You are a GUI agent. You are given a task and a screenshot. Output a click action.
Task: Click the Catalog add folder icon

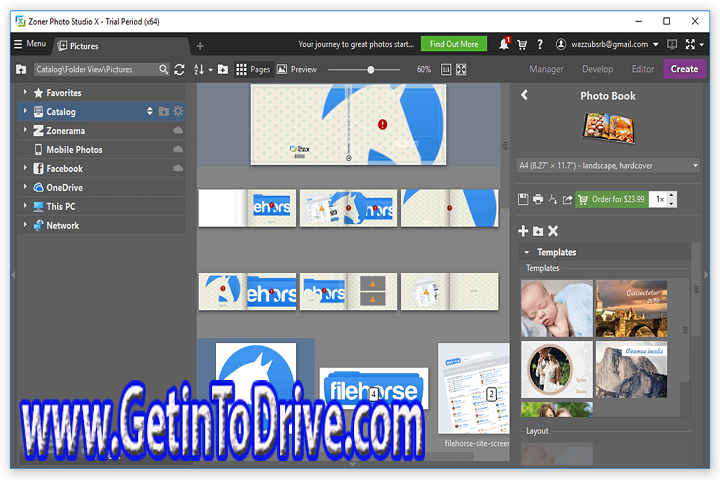point(163,111)
